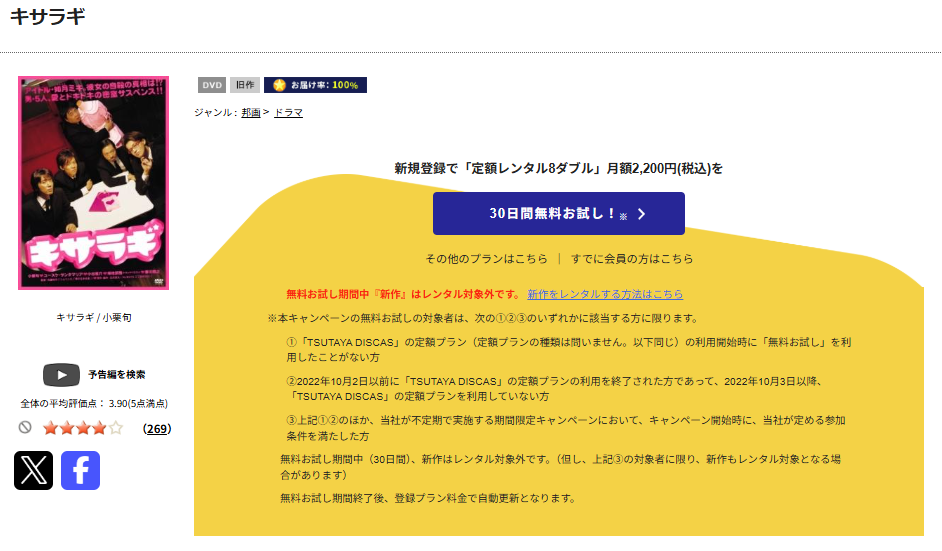The height and width of the screenshot is (551, 942).
Task: Select the fourth rating star
Action: [x=99, y=428]
